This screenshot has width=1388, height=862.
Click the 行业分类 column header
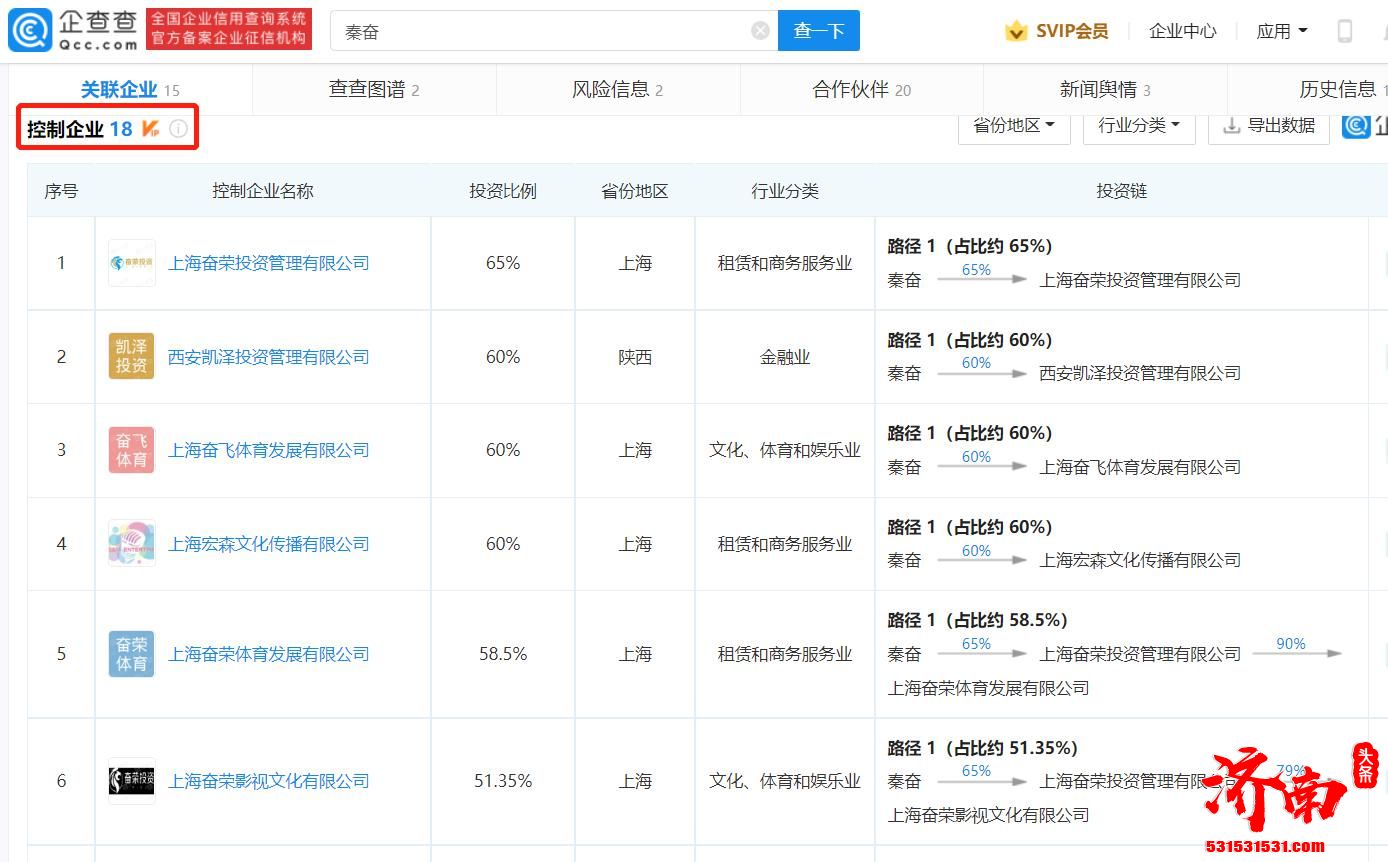click(x=785, y=190)
